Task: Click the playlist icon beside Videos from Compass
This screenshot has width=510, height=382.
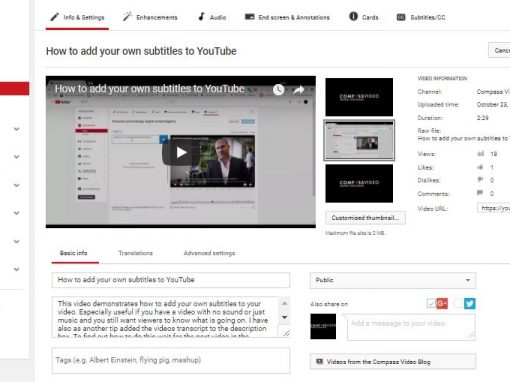Action: 319,361
